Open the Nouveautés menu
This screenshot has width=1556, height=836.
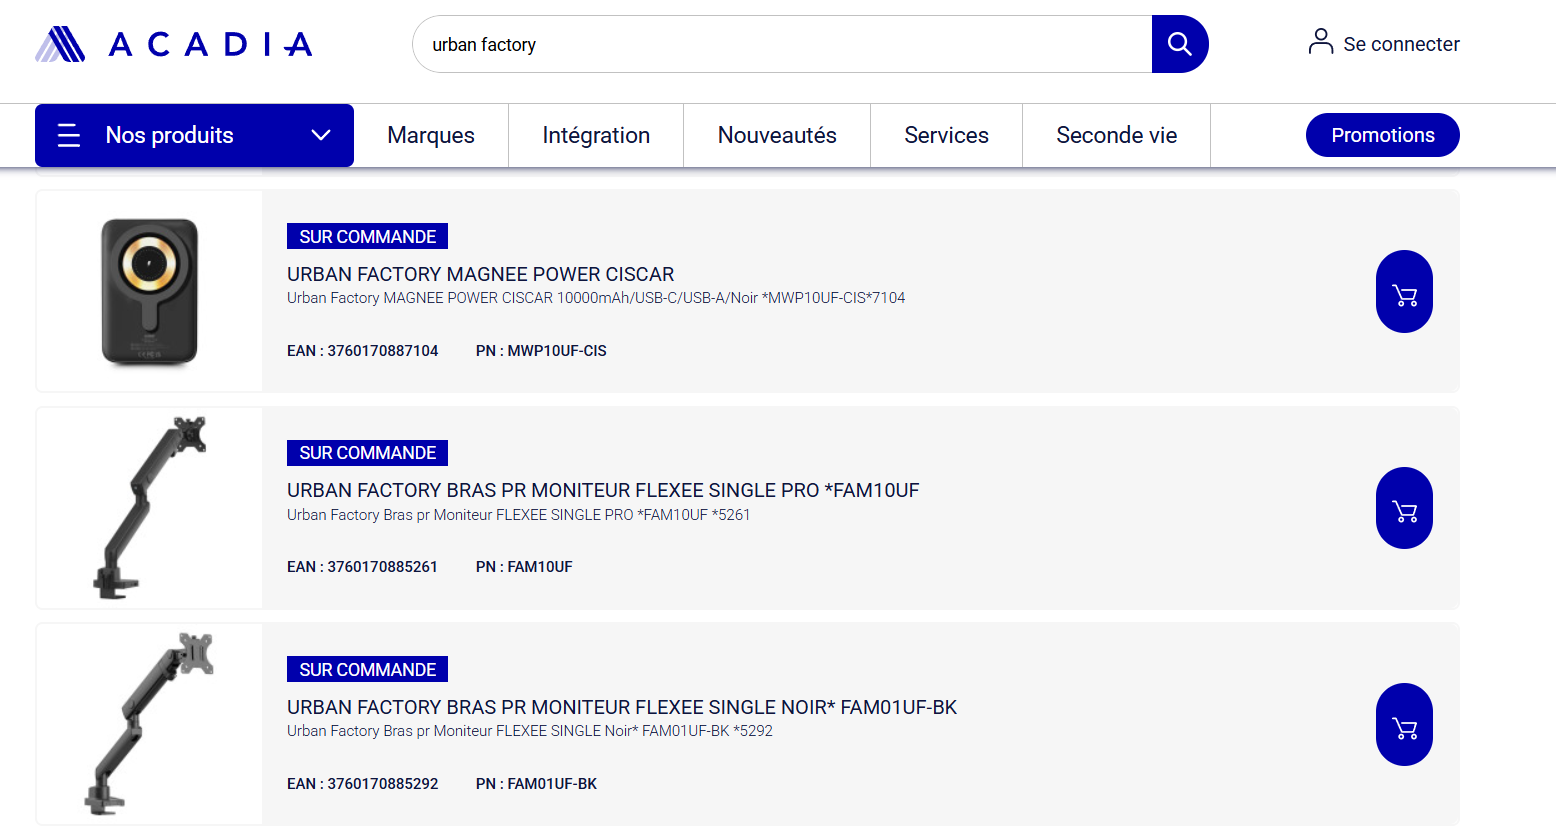(777, 135)
